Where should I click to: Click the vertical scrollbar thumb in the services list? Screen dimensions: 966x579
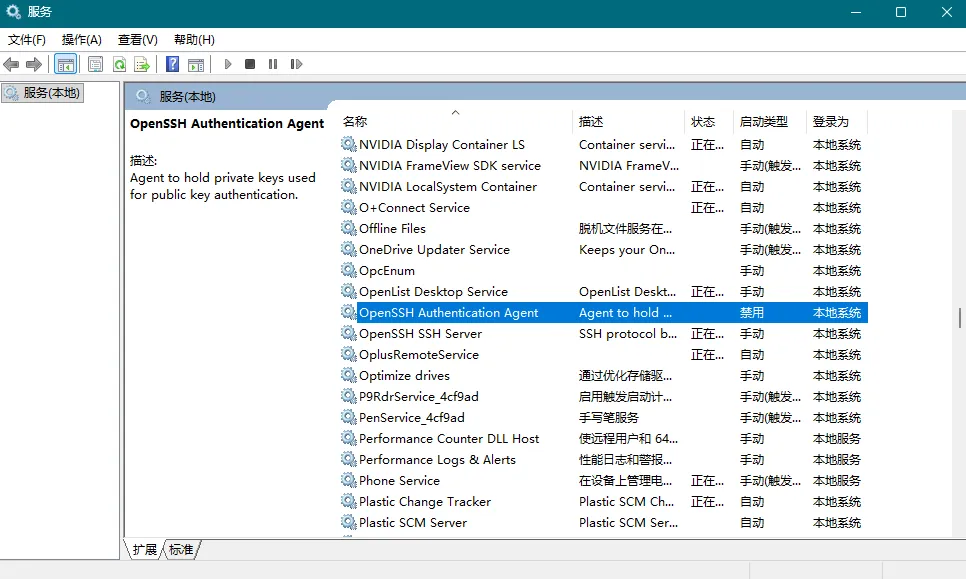click(959, 318)
